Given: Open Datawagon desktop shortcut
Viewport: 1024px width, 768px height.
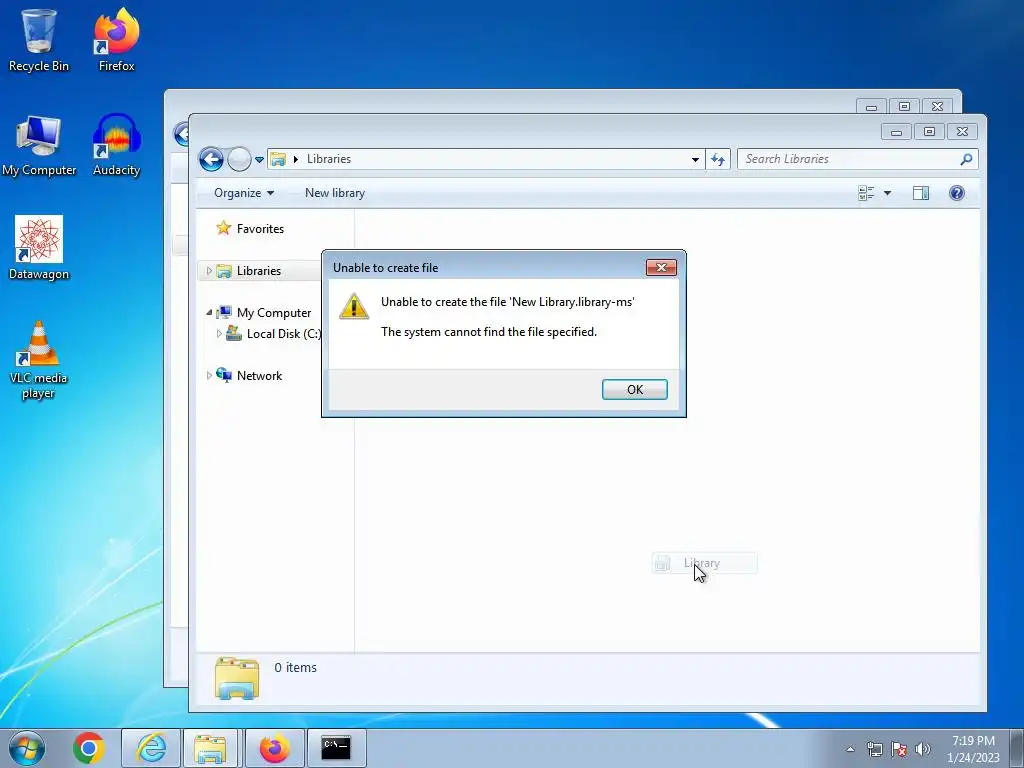Looking at the screenshot, I should click(39, 248).
